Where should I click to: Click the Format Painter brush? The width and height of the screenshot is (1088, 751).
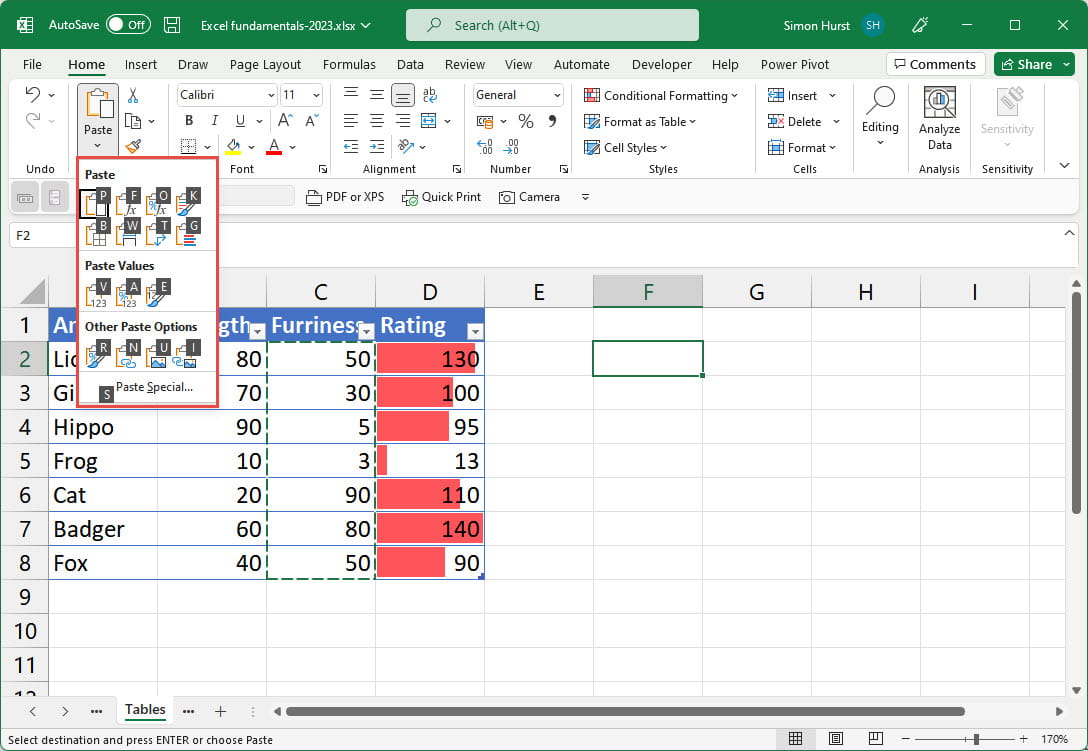[133, 147]
